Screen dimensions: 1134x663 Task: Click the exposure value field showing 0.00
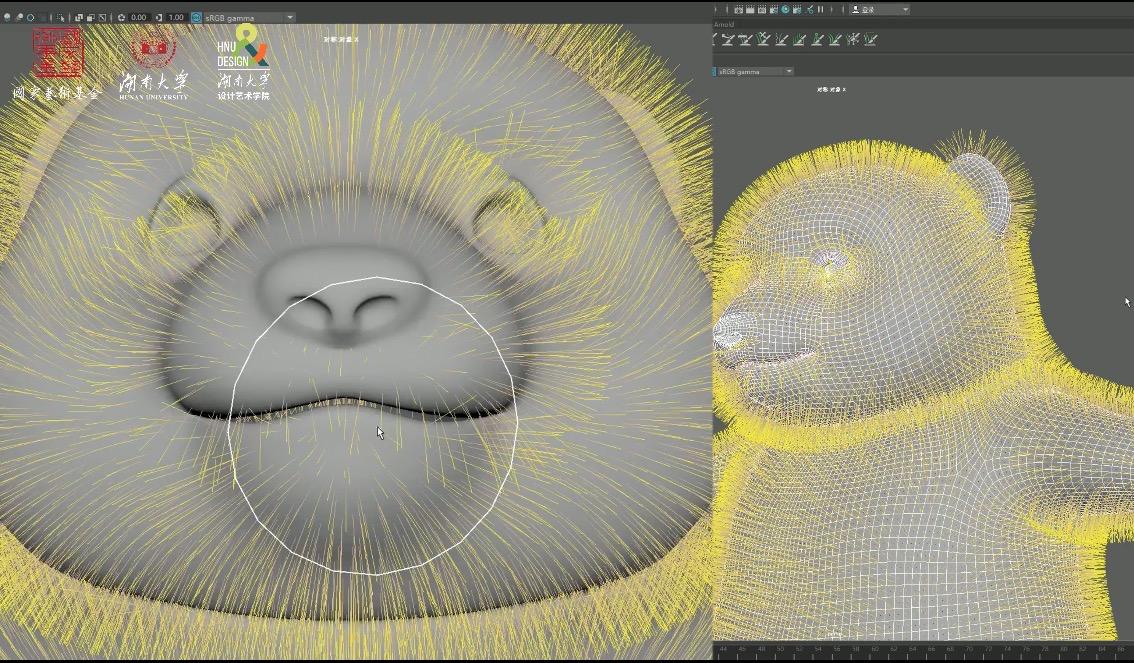(138, 17)
